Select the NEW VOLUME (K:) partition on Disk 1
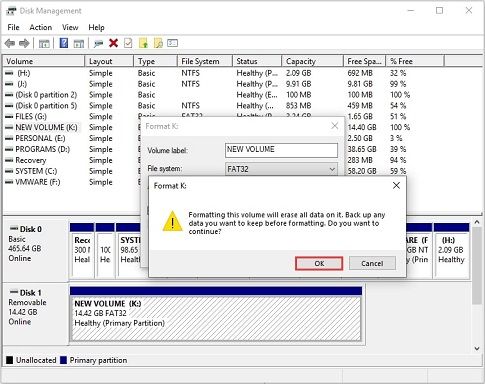The image size is (485, 384). 216,313
